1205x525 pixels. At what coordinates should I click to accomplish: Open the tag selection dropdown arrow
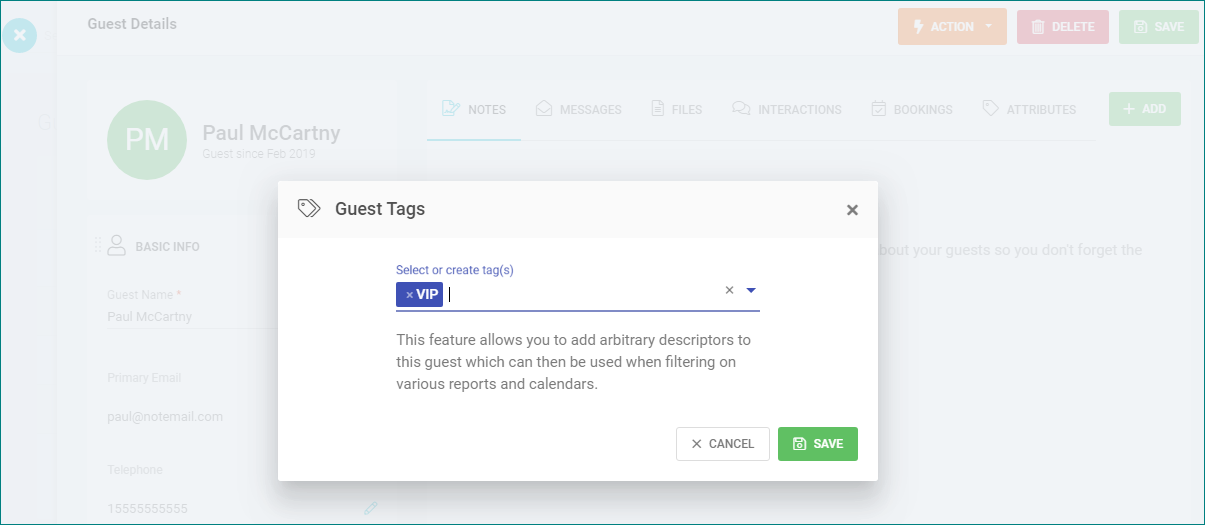coord(751,290)
